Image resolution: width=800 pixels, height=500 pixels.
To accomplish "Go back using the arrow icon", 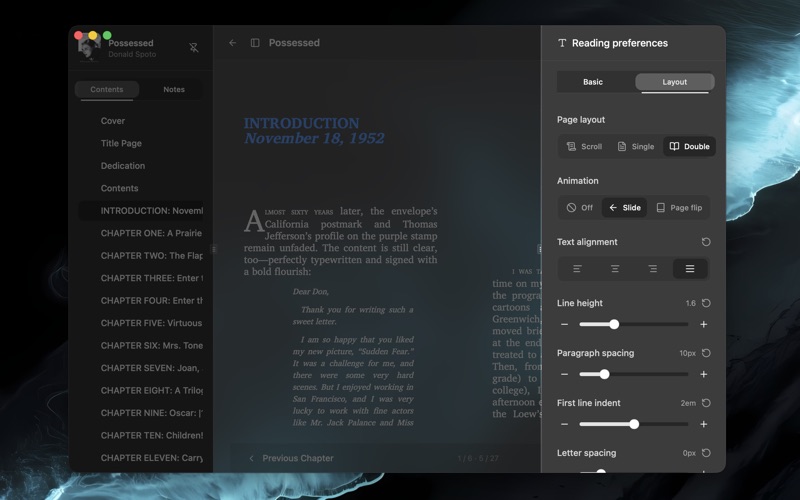I will [233, 43].
